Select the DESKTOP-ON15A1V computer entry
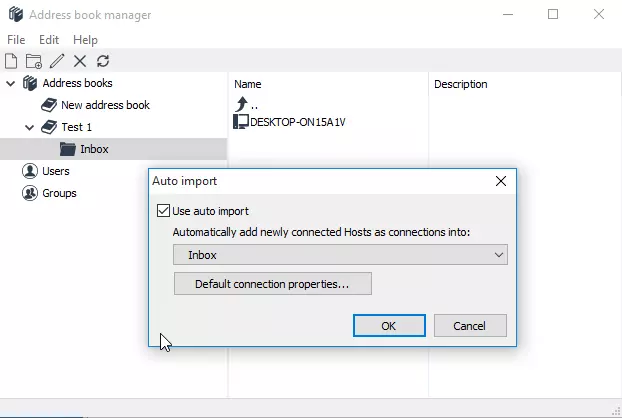Image resolution: width=622 pixels, height=418 pixels. [x=298, y=122]
